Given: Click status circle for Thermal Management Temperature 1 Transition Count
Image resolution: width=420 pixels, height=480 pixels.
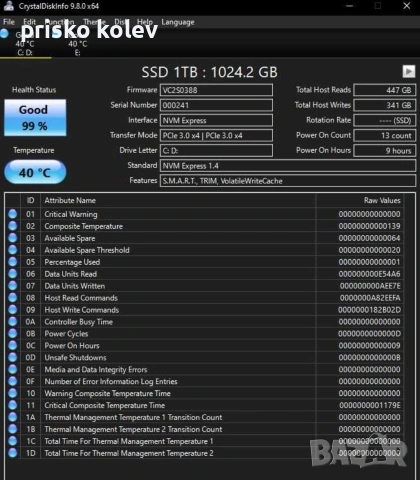Looking at the screenshot, I should [13, 417].
